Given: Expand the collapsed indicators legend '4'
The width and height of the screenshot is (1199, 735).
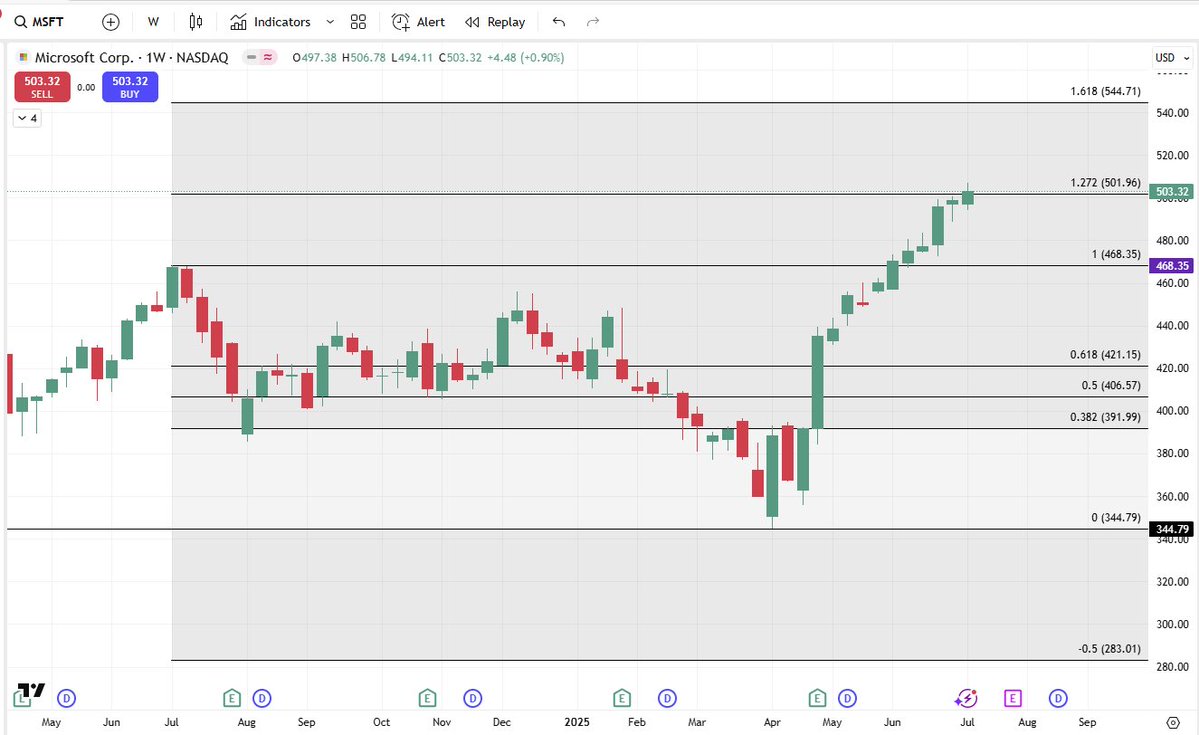Looking at the screenshot, I should tap(27, 118).
